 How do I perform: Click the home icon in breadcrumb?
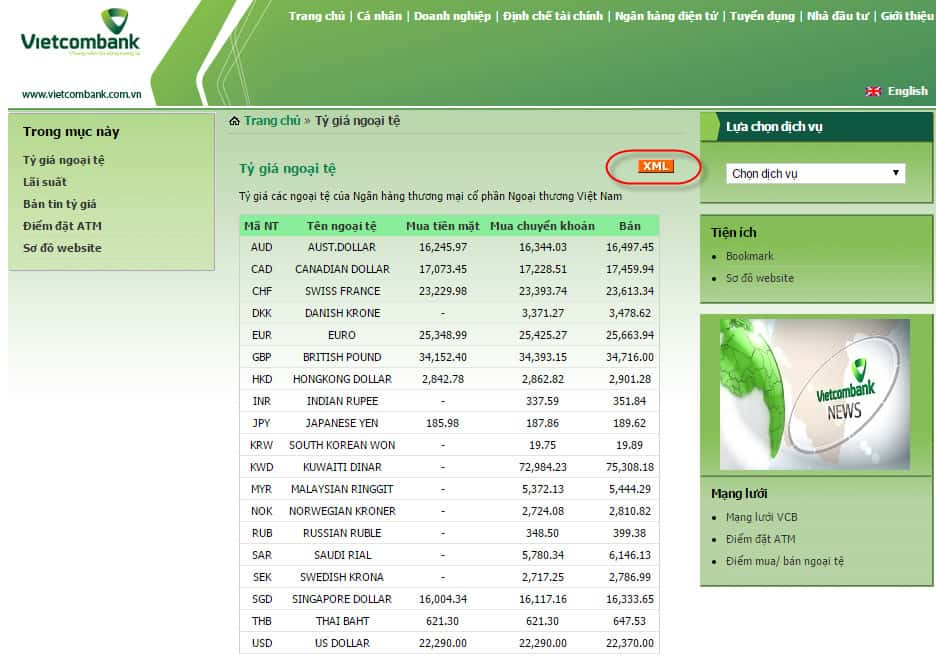(x=235, y=121)
